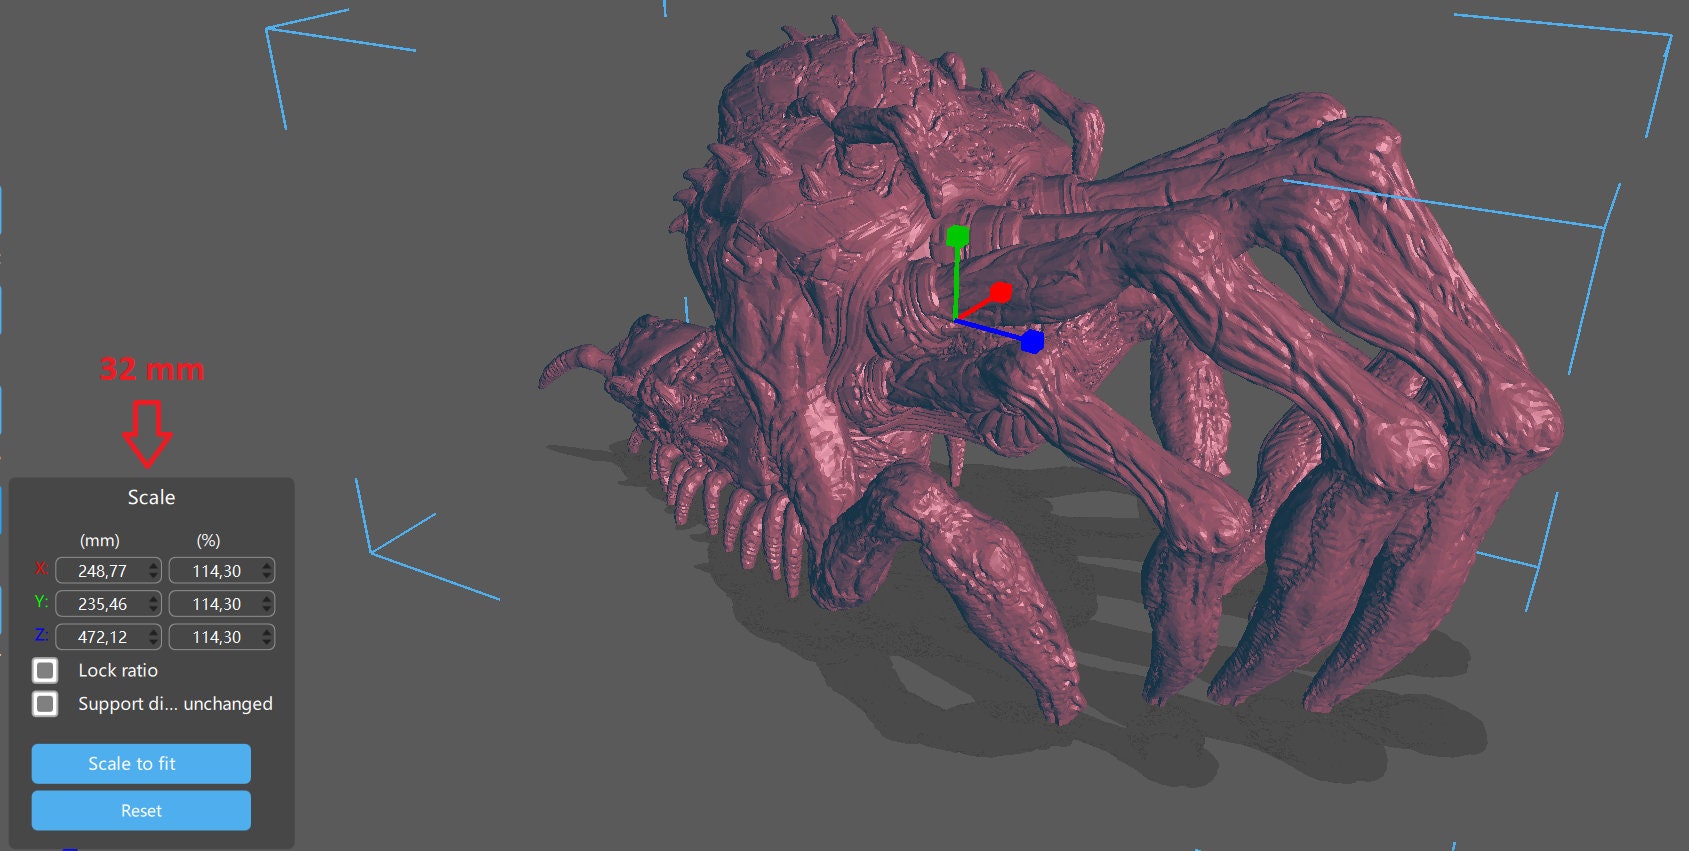1689x851 pixels.
Task: Decrease X percent with down arrow
Action: 267,576
